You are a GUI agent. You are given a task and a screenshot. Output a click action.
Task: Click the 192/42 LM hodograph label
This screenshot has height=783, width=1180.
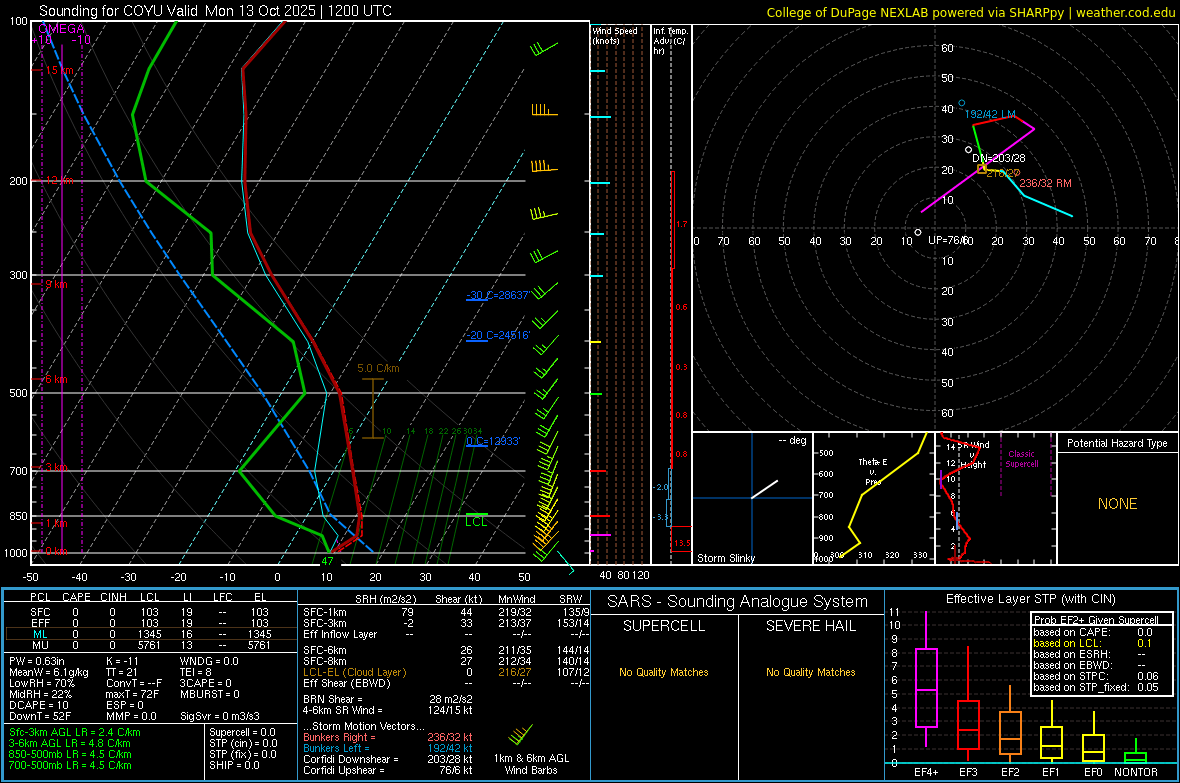[990, 114]
